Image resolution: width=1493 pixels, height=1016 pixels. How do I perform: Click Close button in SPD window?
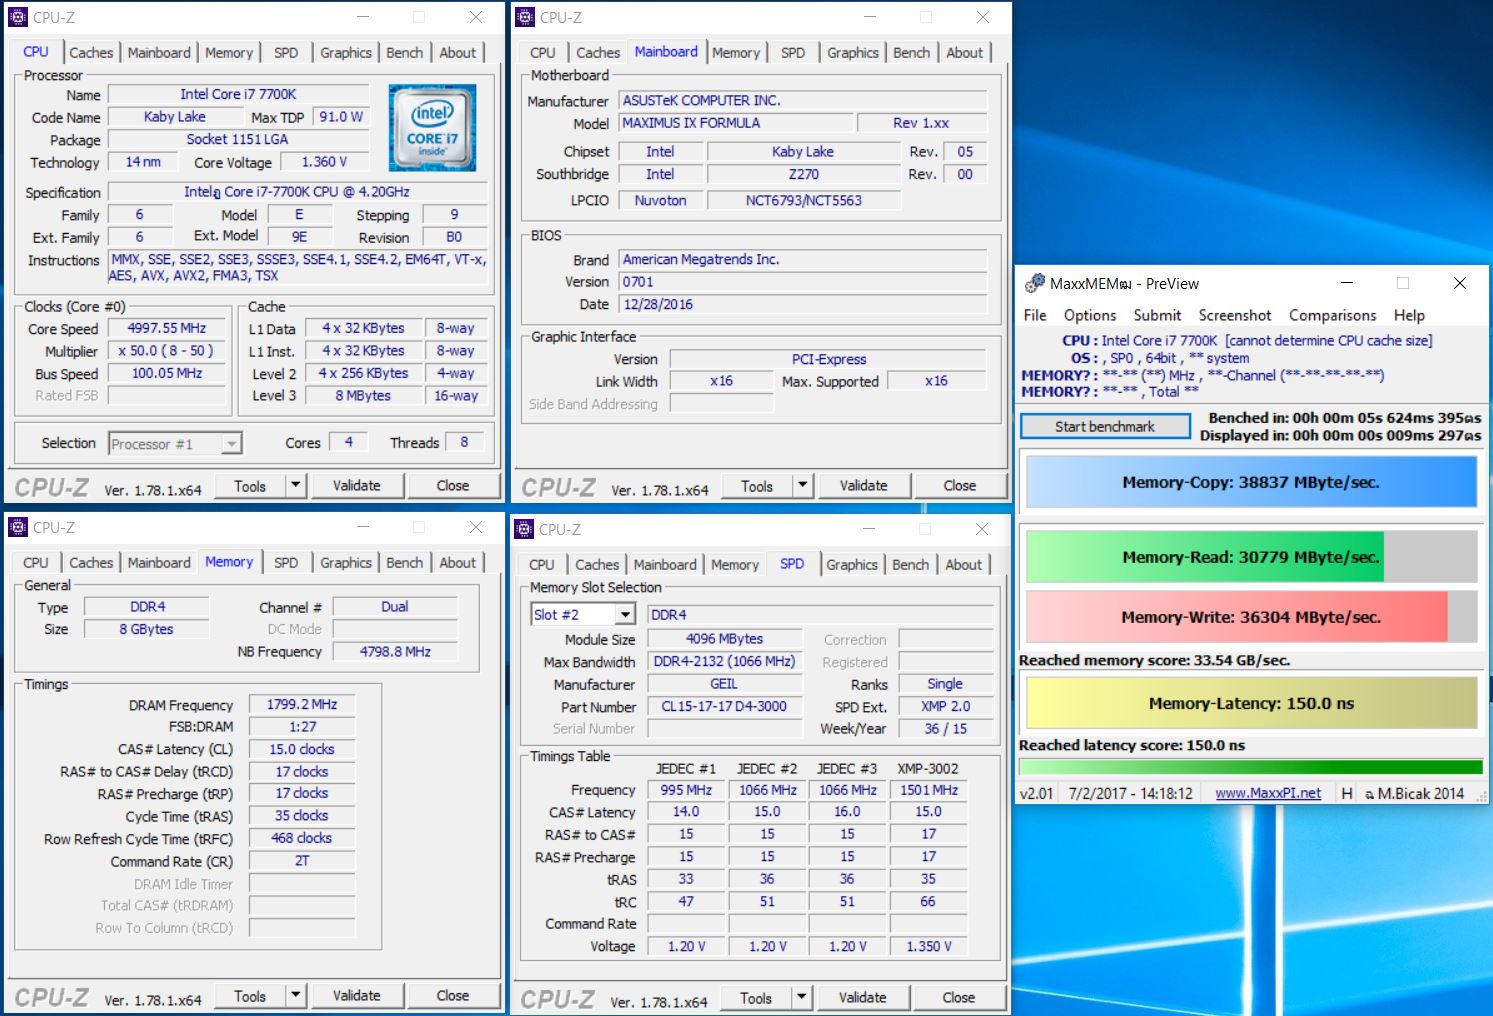click(x=959, y=997)
